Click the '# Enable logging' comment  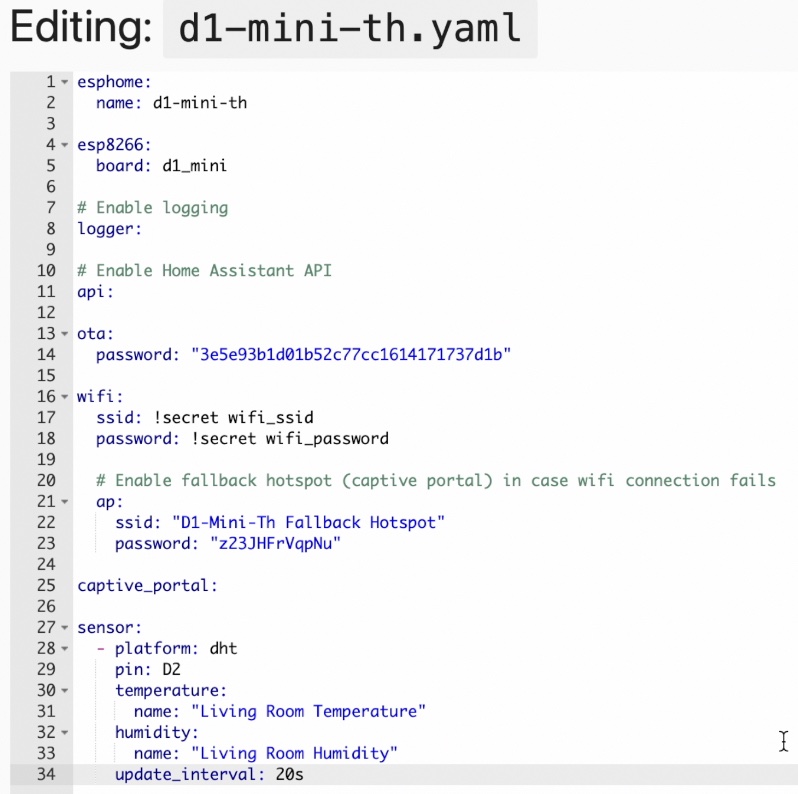(153, 208)
